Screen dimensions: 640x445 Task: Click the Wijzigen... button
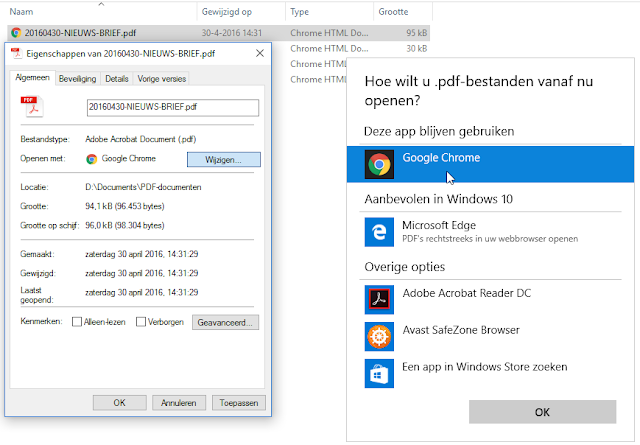(224, 160)
